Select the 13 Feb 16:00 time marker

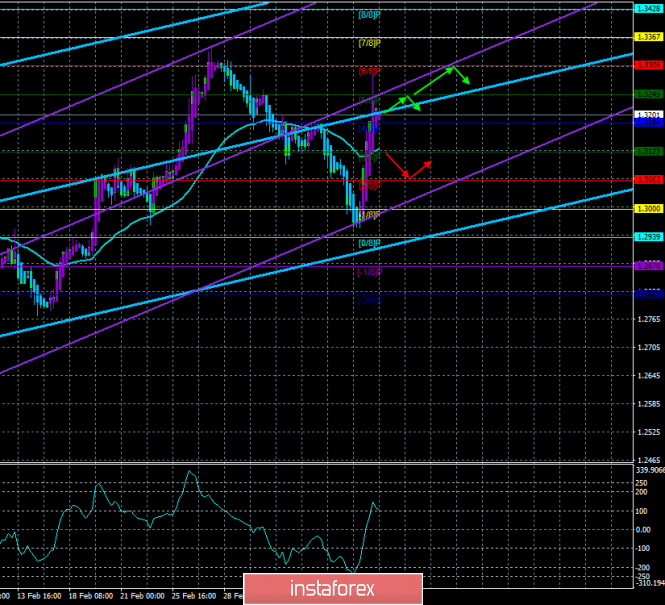[39, 596]
